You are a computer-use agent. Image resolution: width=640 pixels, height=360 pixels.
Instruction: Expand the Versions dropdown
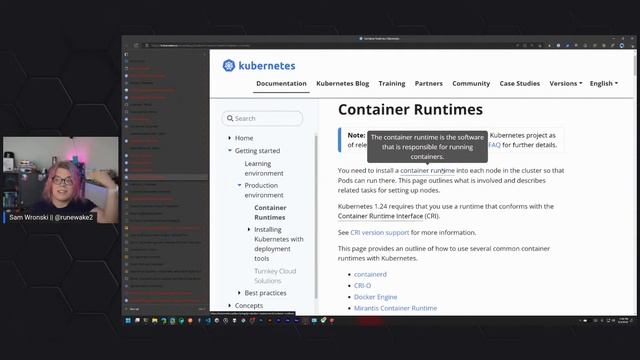[x=566, y=83]
